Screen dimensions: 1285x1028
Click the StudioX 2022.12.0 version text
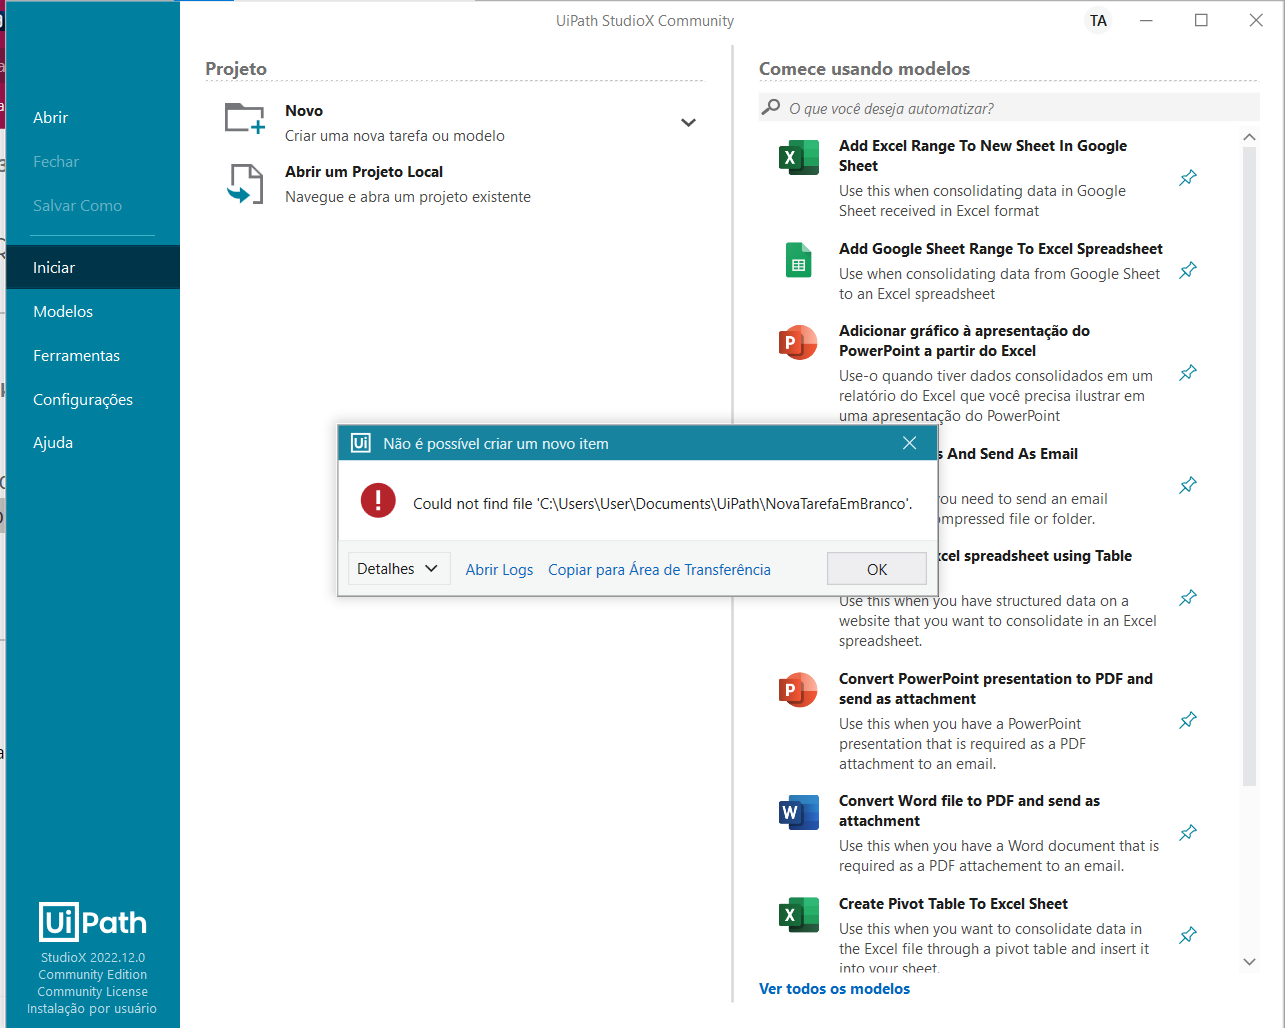click(93, 957)
